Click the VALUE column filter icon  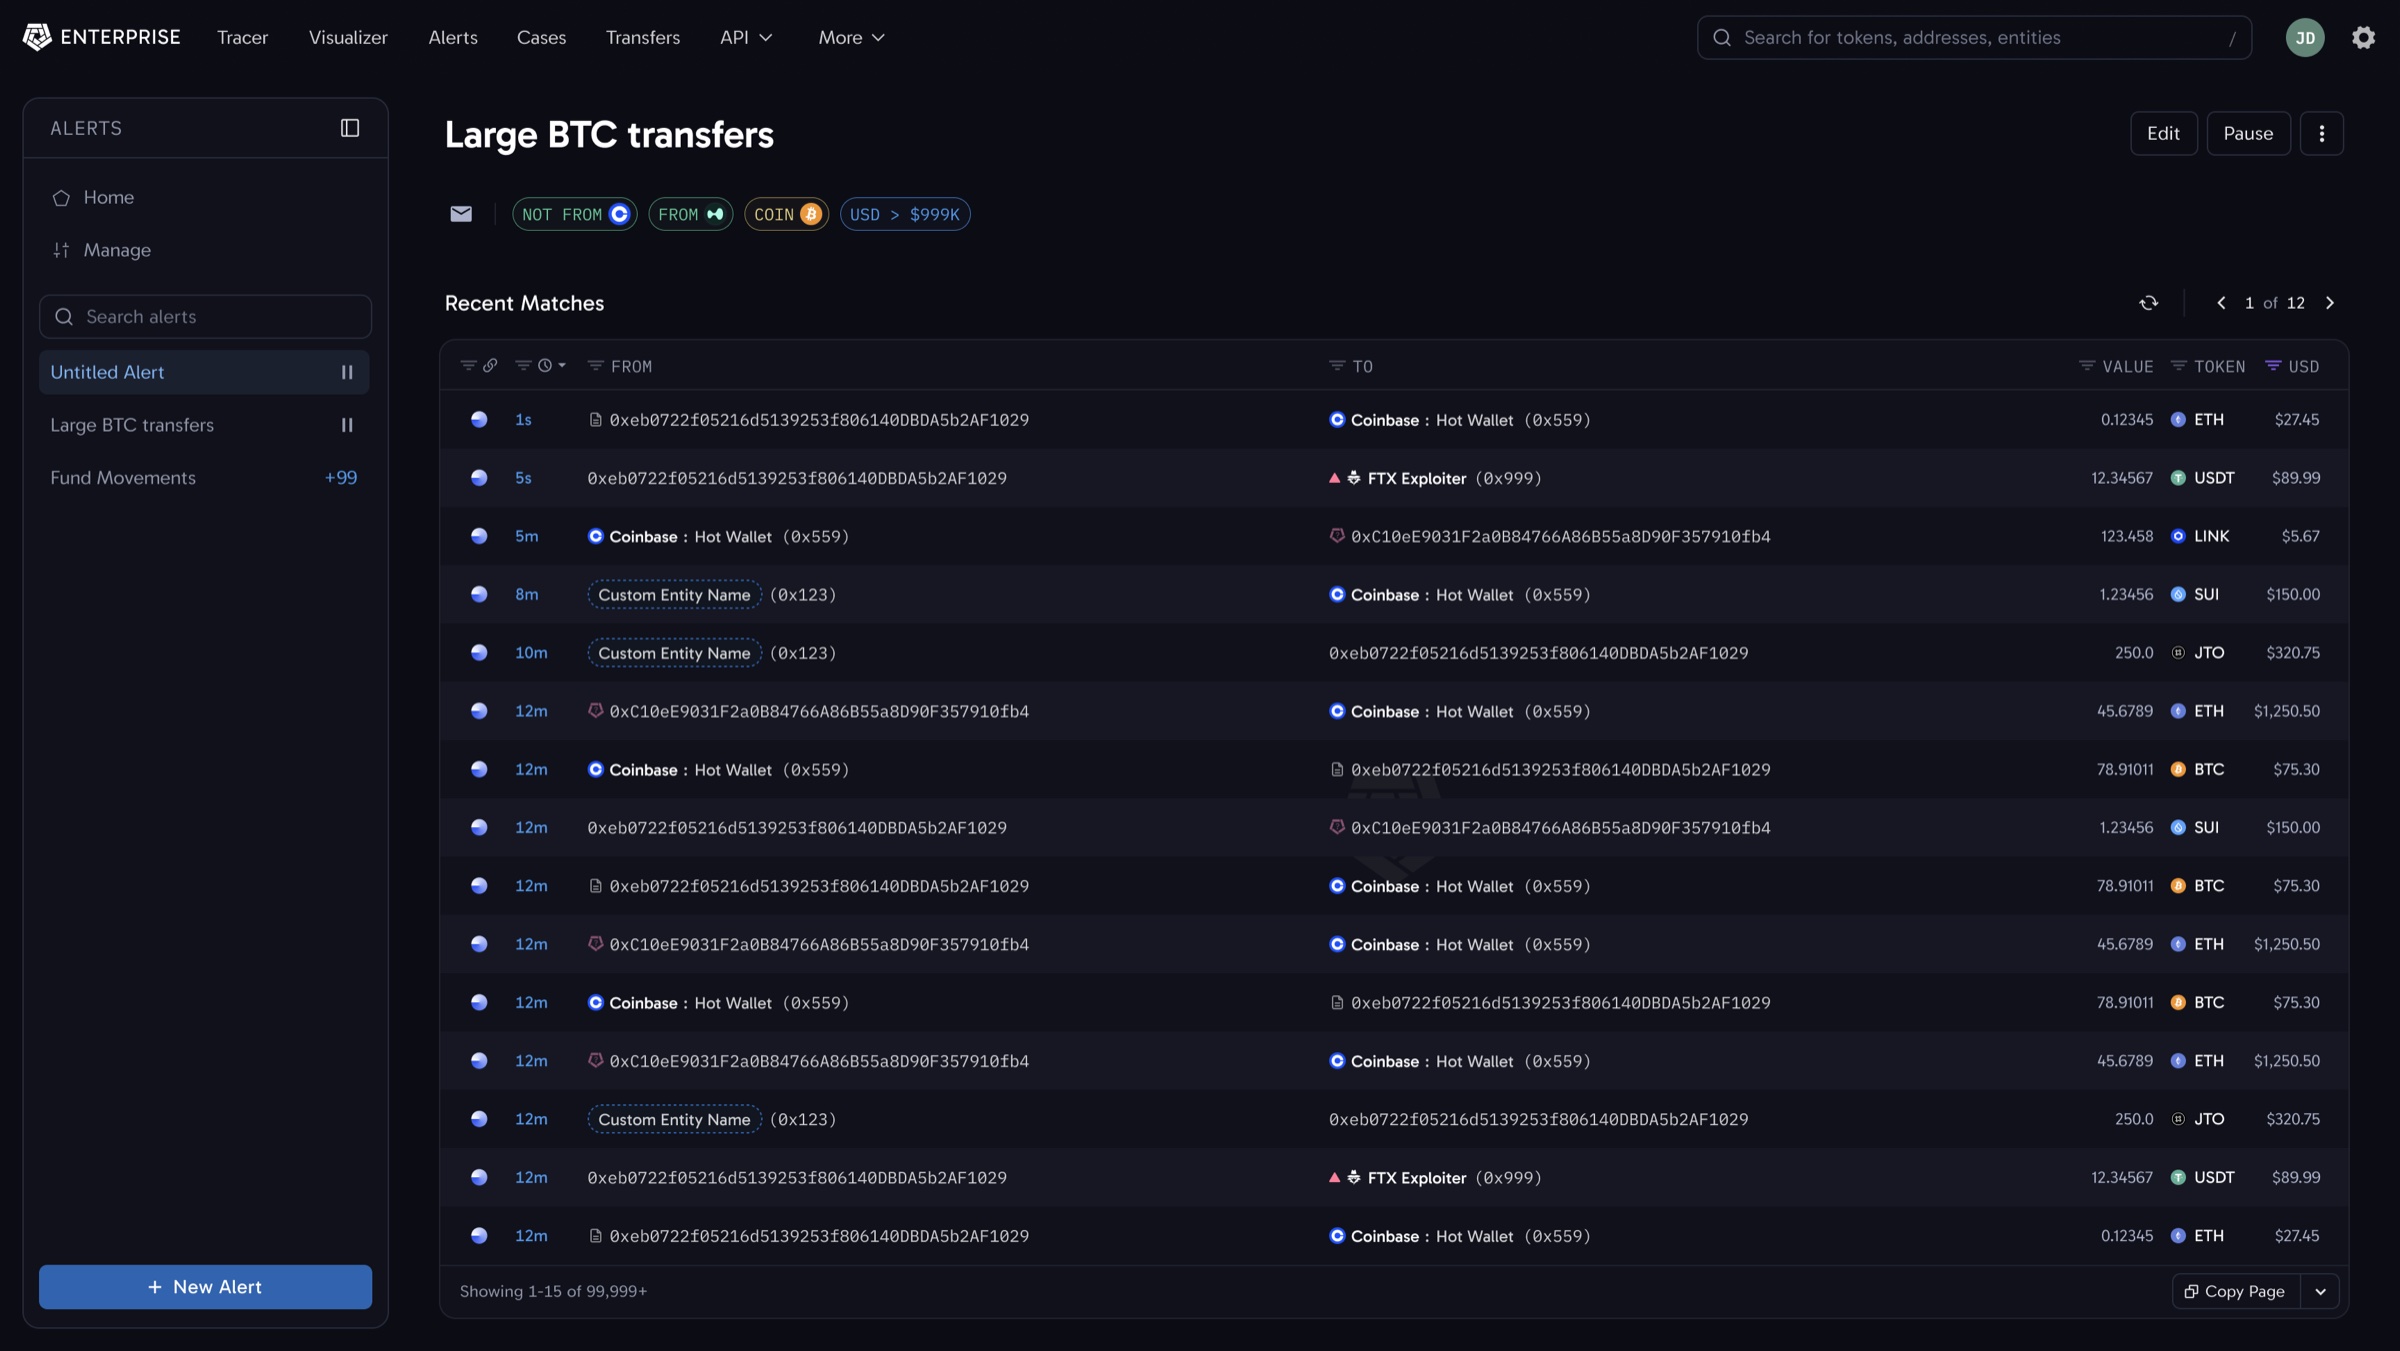point(2087,366)
